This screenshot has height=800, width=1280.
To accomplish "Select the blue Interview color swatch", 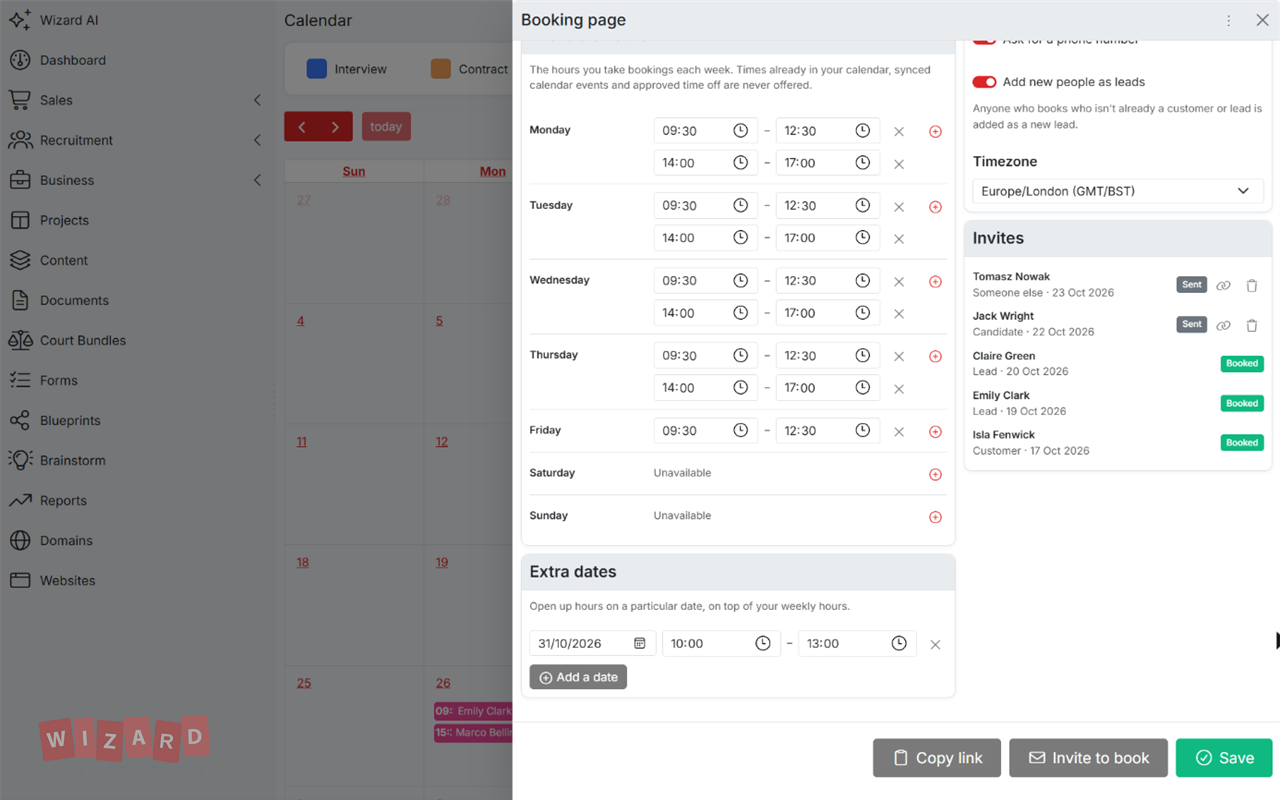I will (x=316, y=69).
